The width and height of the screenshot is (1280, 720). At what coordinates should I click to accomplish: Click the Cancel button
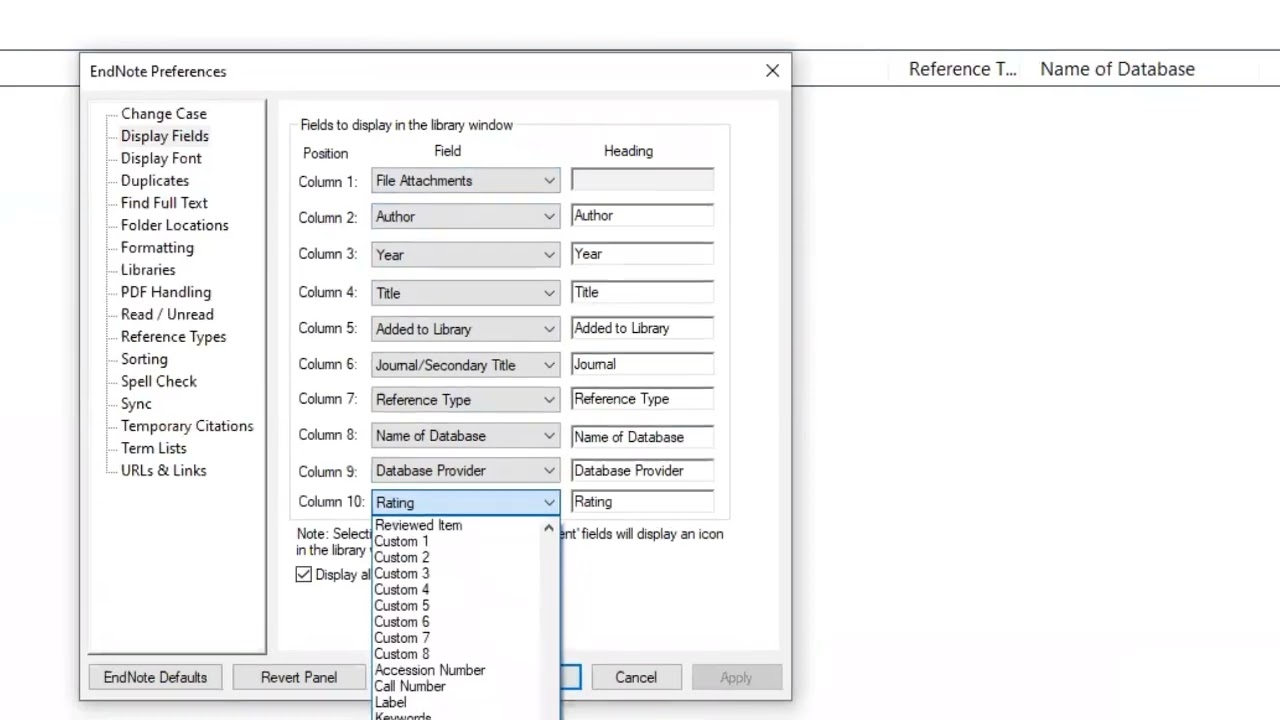pos(636,677)
